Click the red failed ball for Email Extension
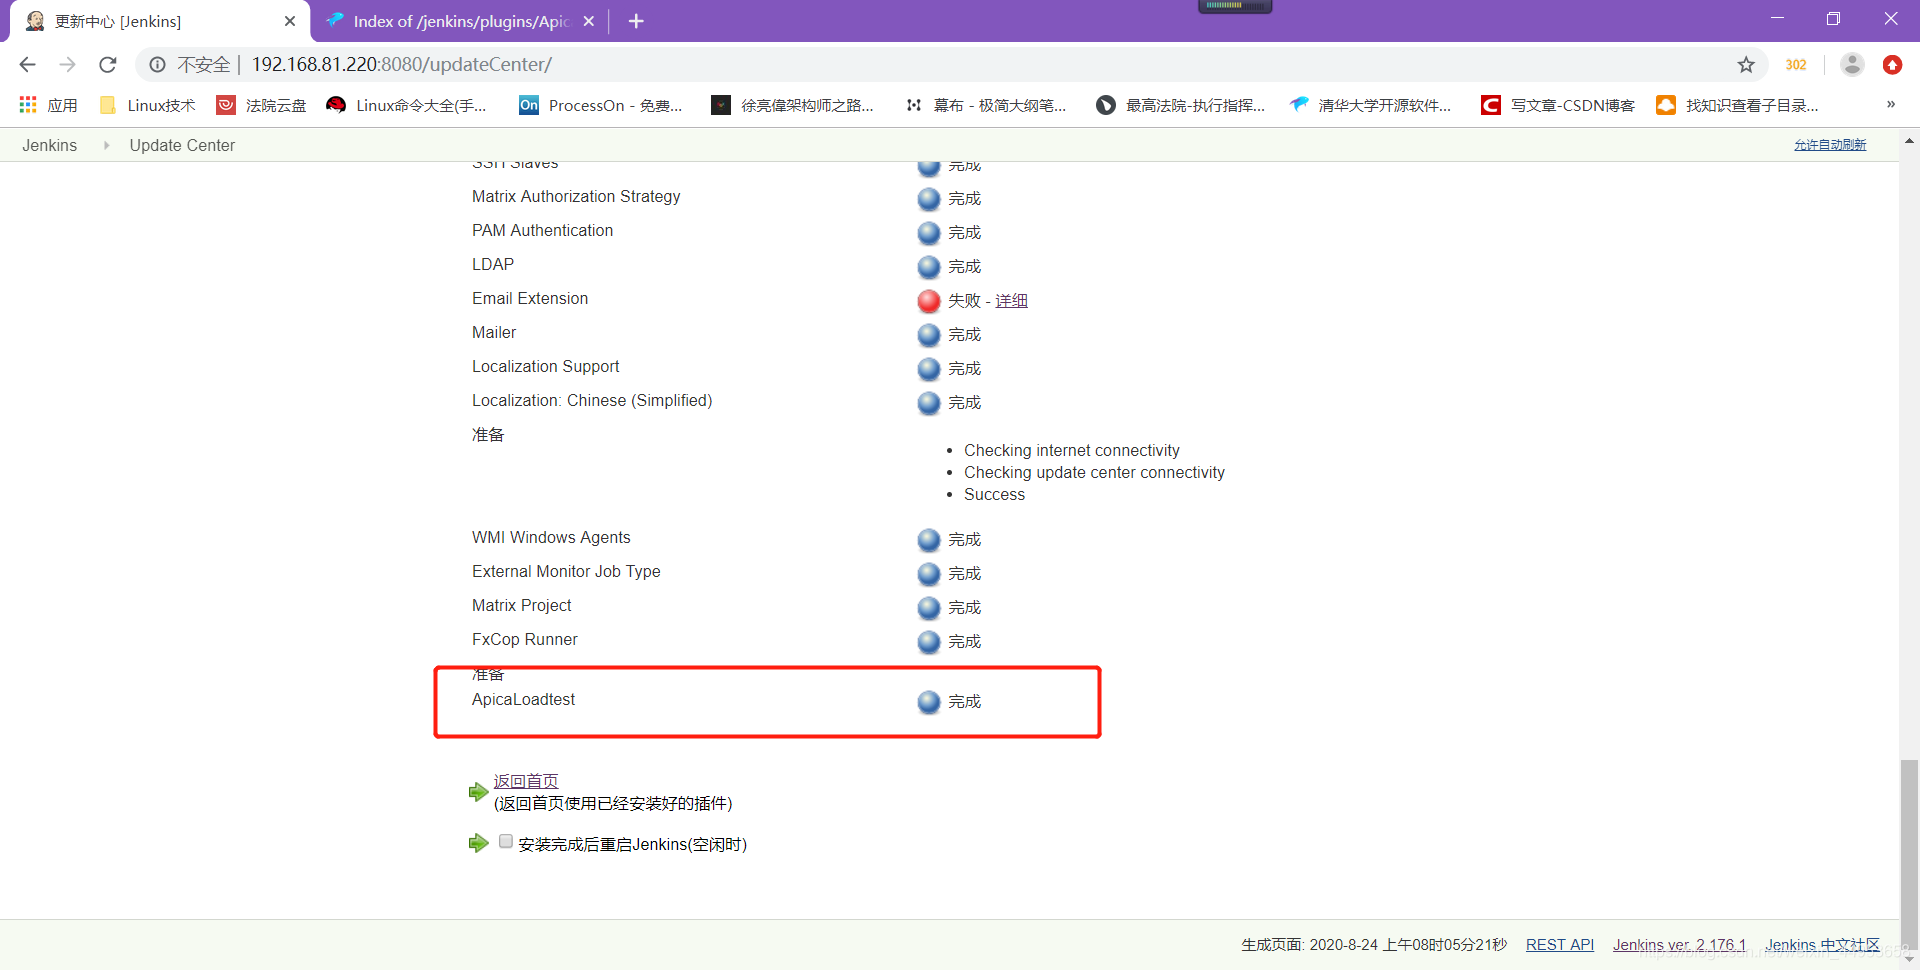 [x=929, y=300]
